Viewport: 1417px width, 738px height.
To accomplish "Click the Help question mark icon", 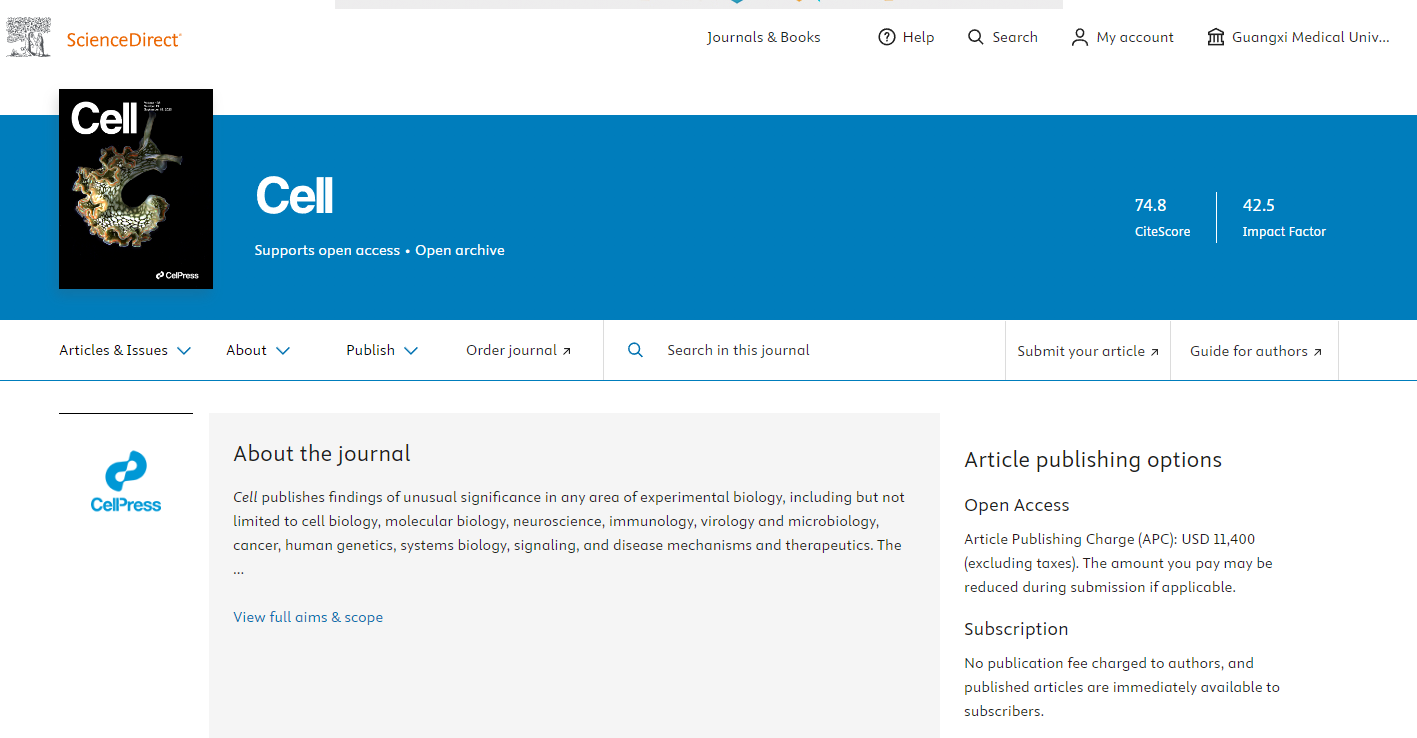I will [886, 37].
